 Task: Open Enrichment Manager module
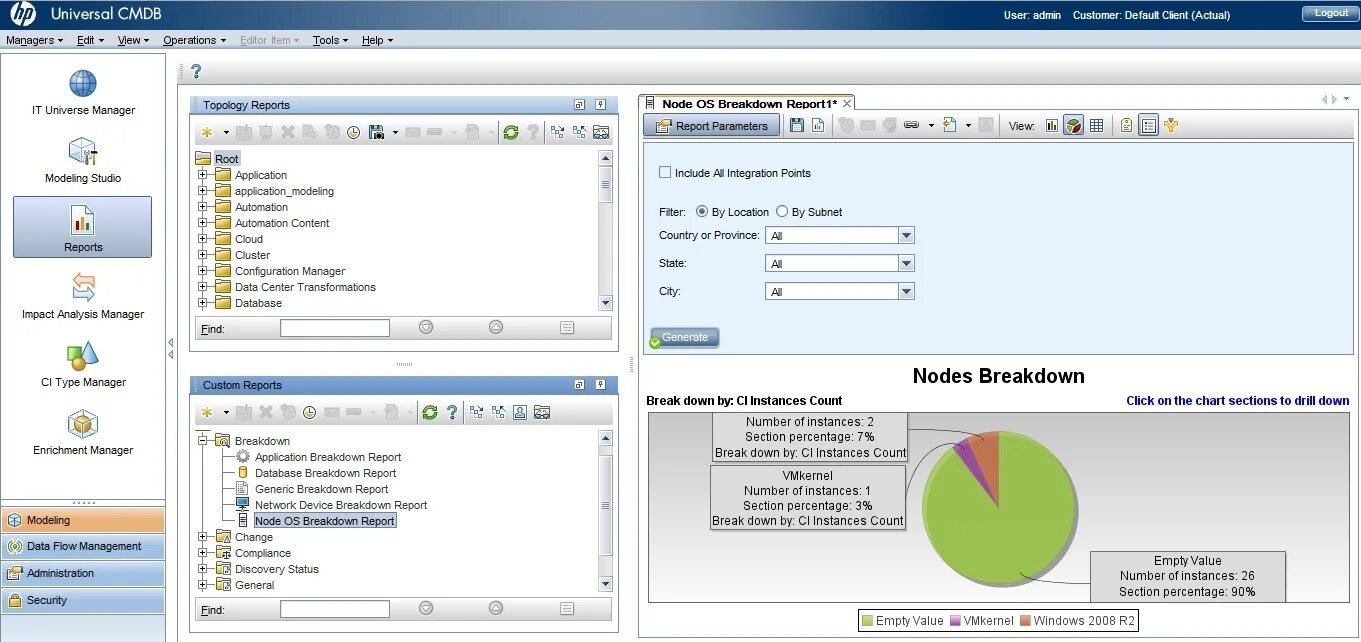[83, 432]
